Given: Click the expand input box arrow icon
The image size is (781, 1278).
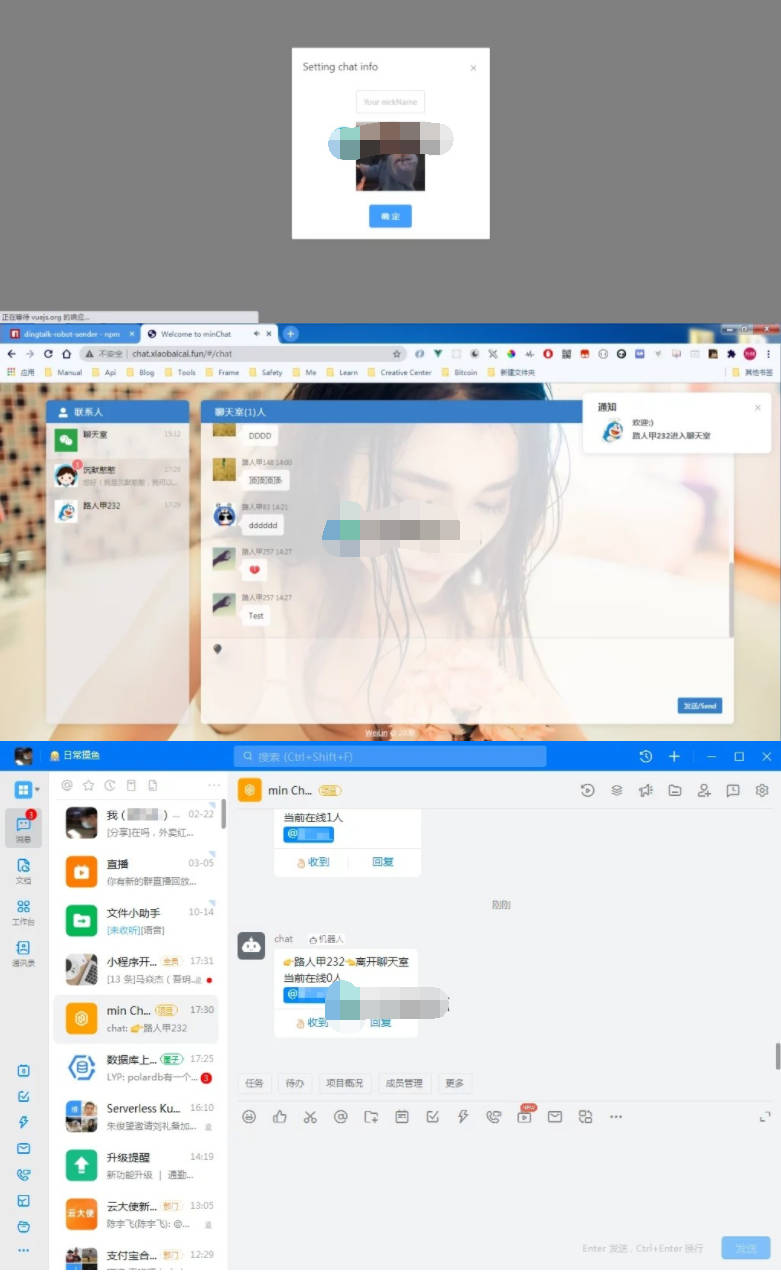Looking at the screenshot, I should (x=766, y=1116).
